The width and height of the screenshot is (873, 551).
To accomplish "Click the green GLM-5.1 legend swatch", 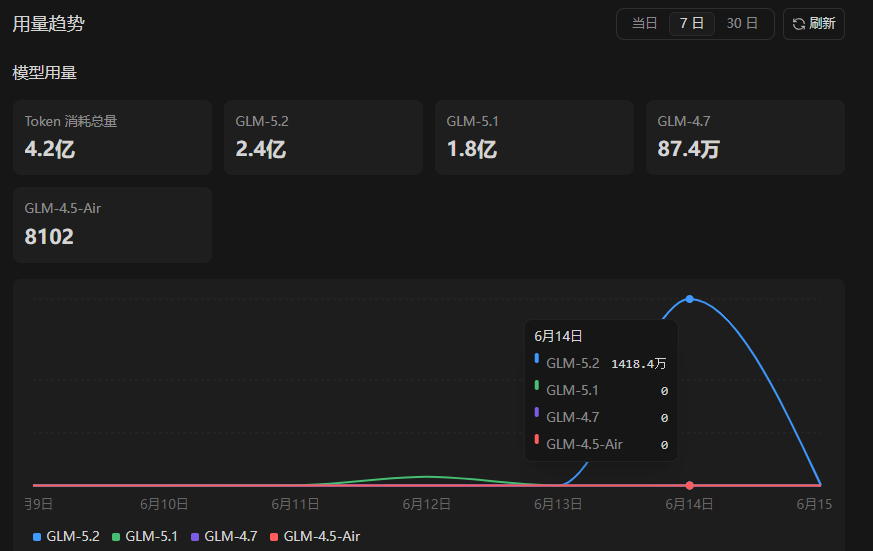I will click(116, 537).
